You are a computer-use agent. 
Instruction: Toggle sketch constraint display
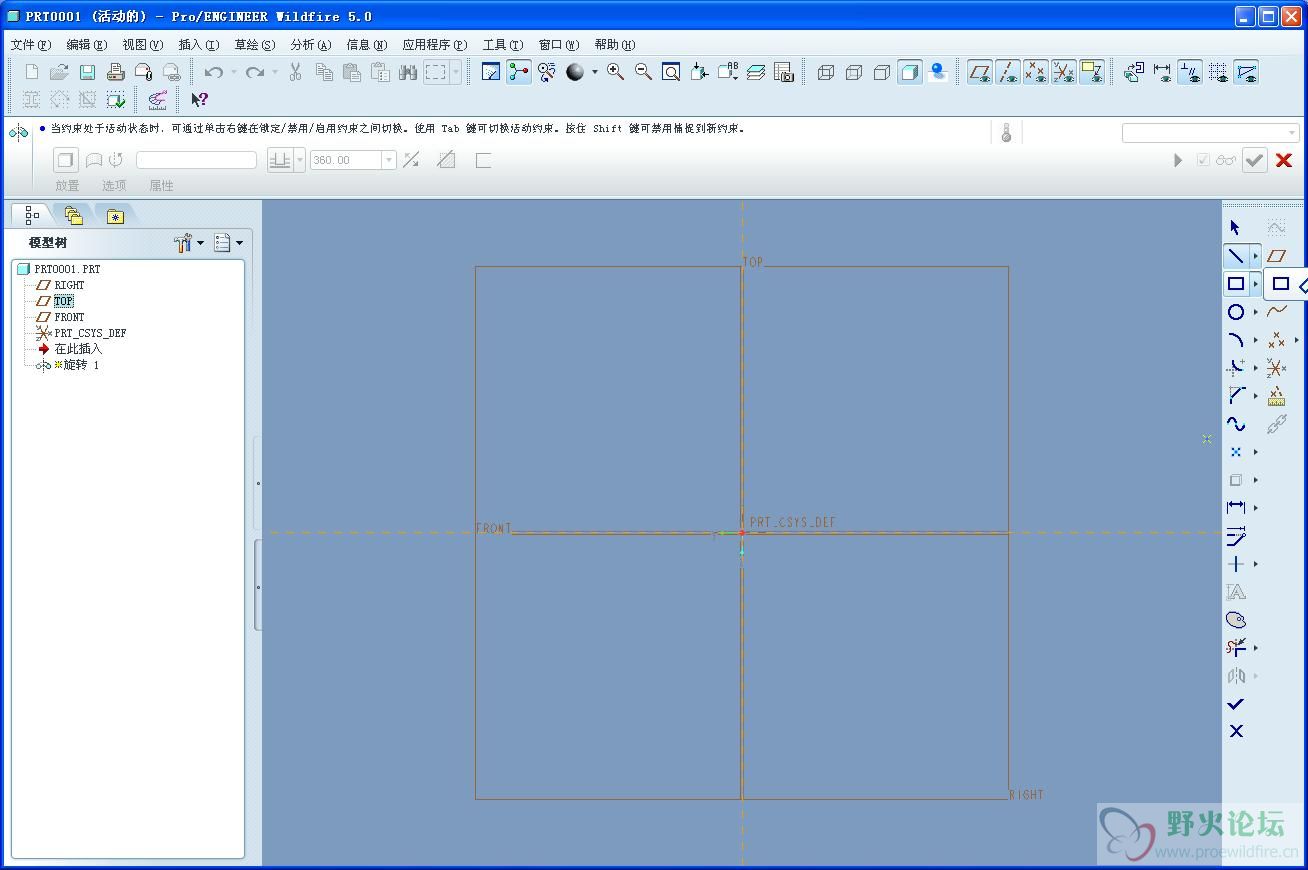click(1190, 72)
